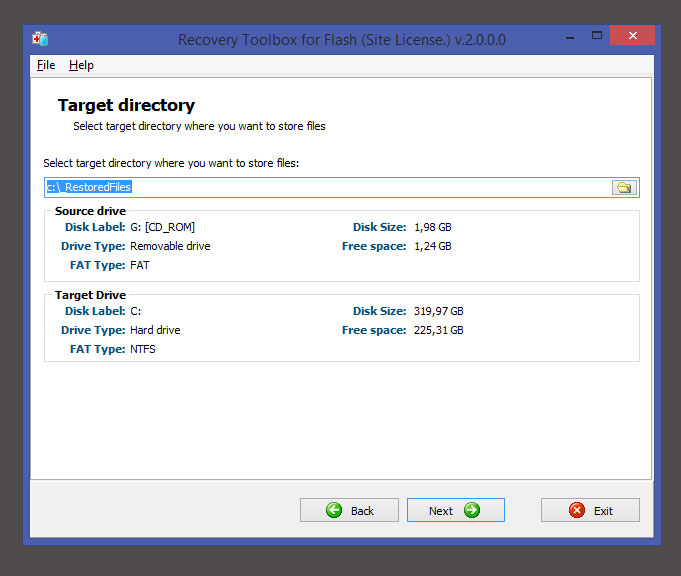Image resolution: width=681 pixels, height=576 pixels.
Task: Close the window with the red X
Action: click(633, 37)
